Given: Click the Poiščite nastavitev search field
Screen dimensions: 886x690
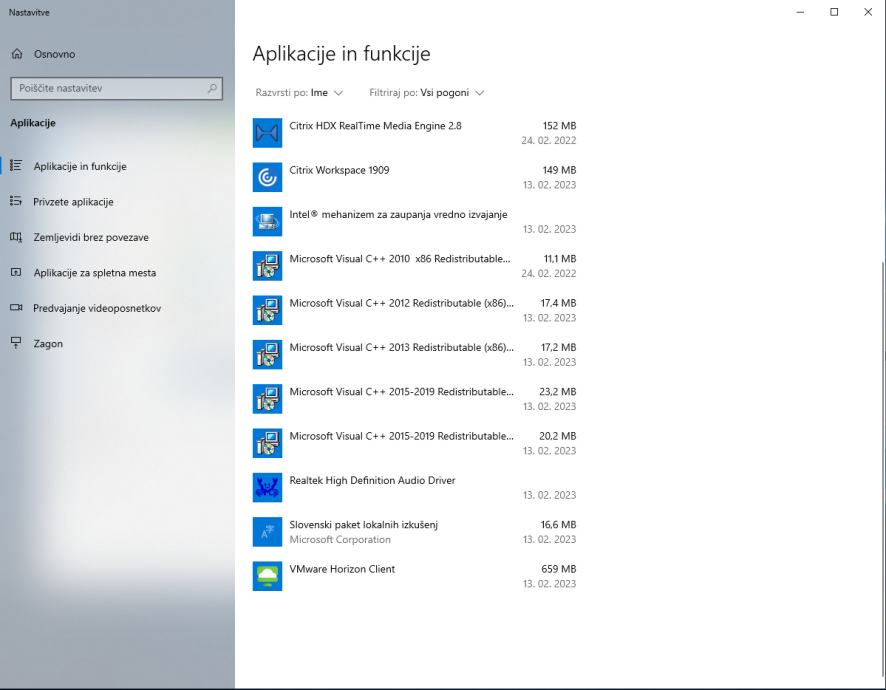Looking at the screenshot, I should coord(116,88).
